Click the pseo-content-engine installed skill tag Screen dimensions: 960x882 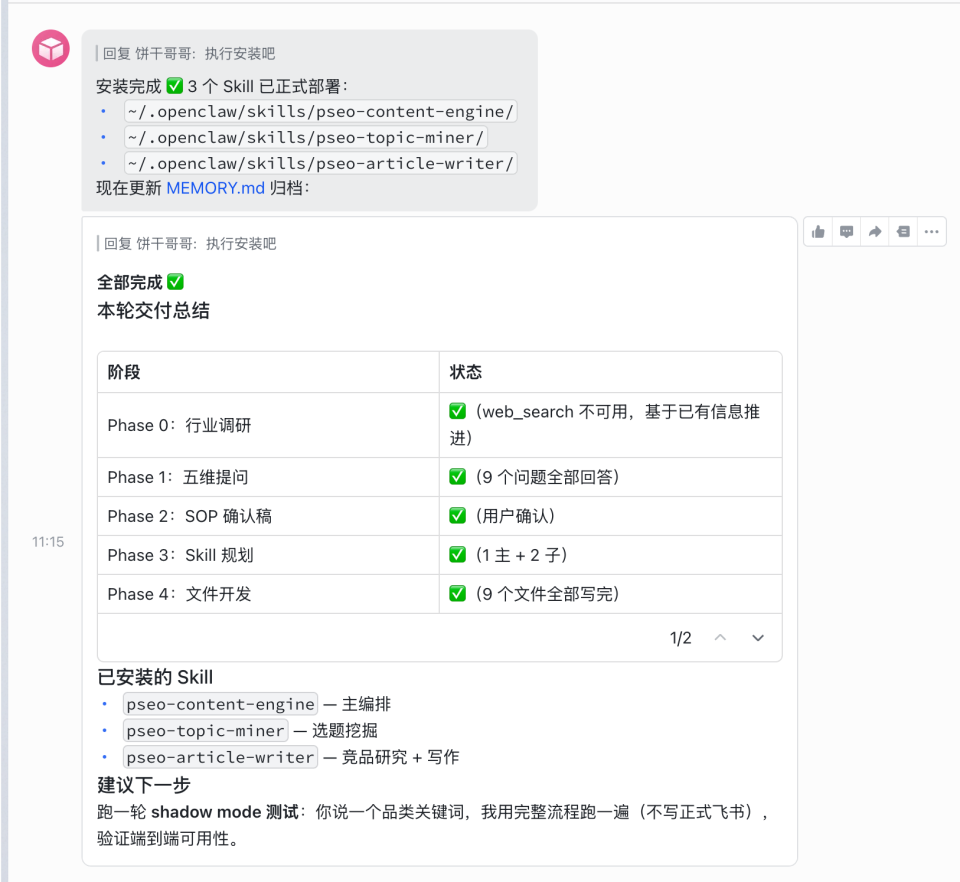[x=220, y=704]
